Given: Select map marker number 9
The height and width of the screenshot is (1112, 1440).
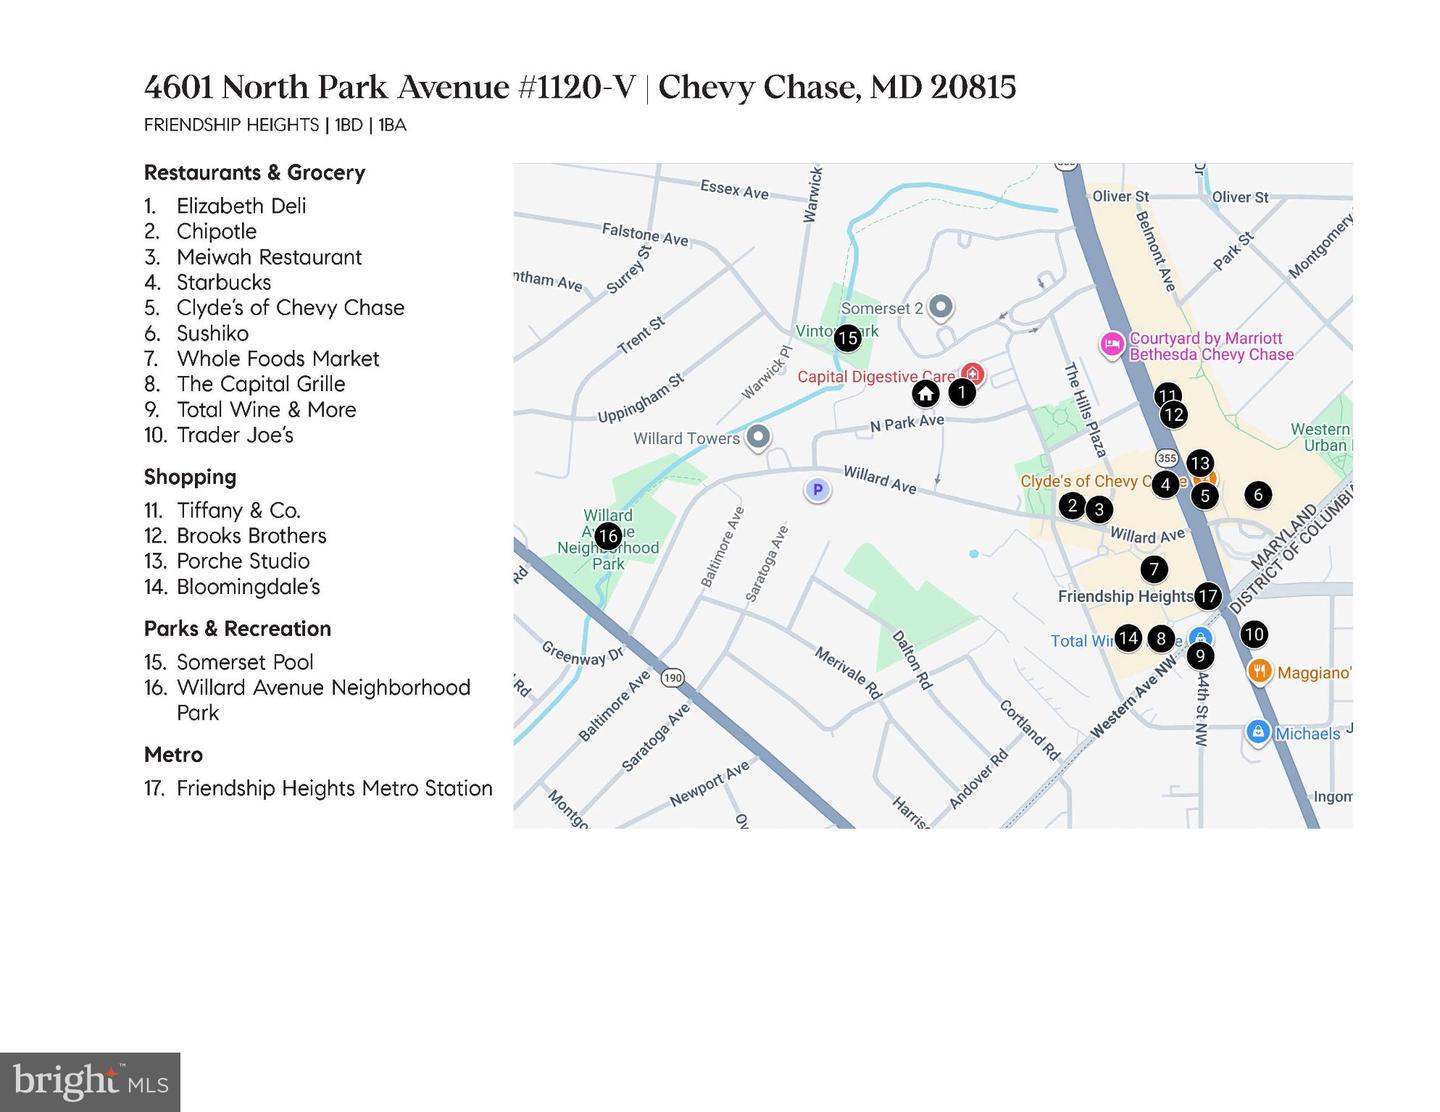Looking at the screenshot, I should click(x=1199, y=656).
